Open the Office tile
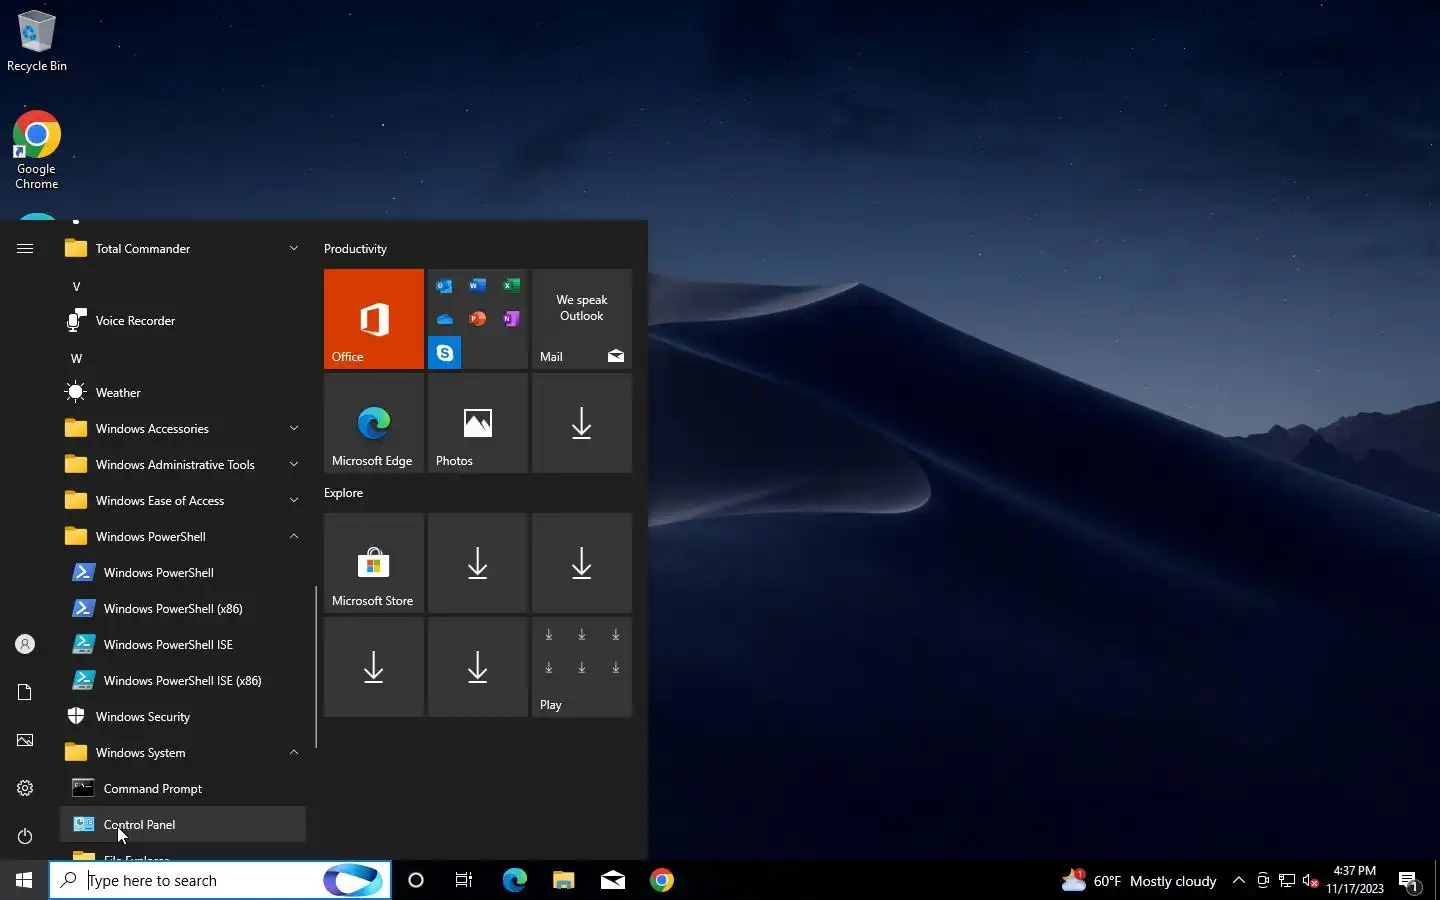The image size is (1440, 900). (x=374, y=319)
